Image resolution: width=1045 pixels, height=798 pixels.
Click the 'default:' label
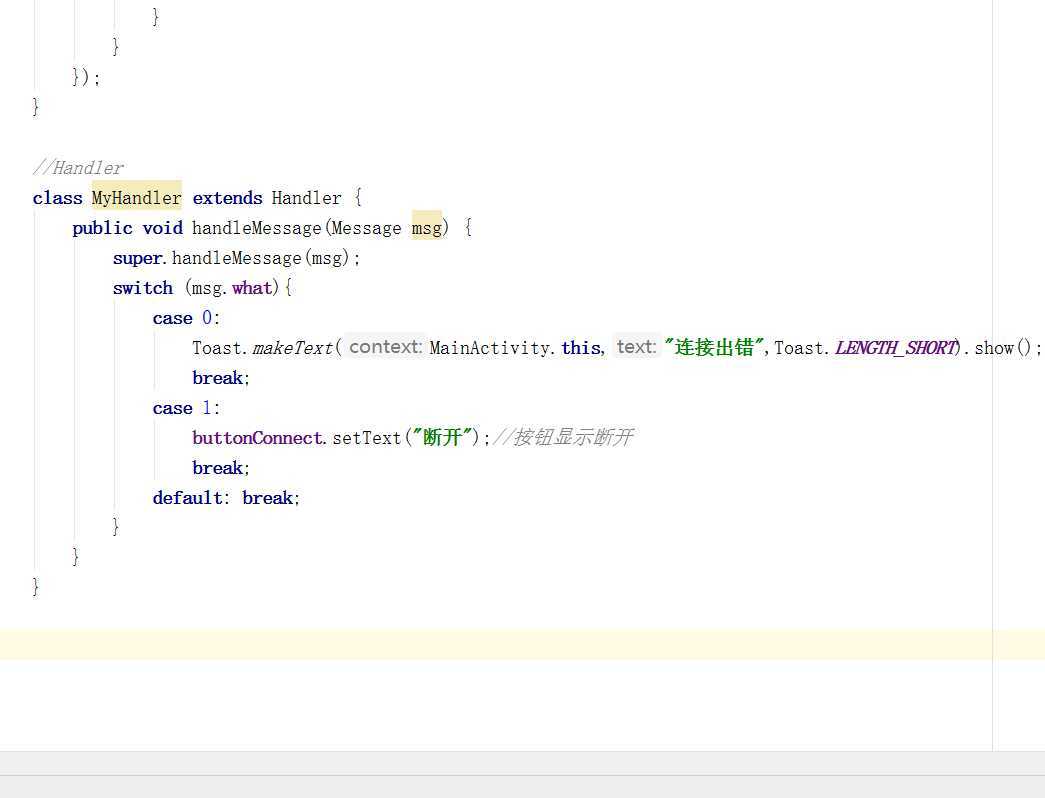(191, 498)
